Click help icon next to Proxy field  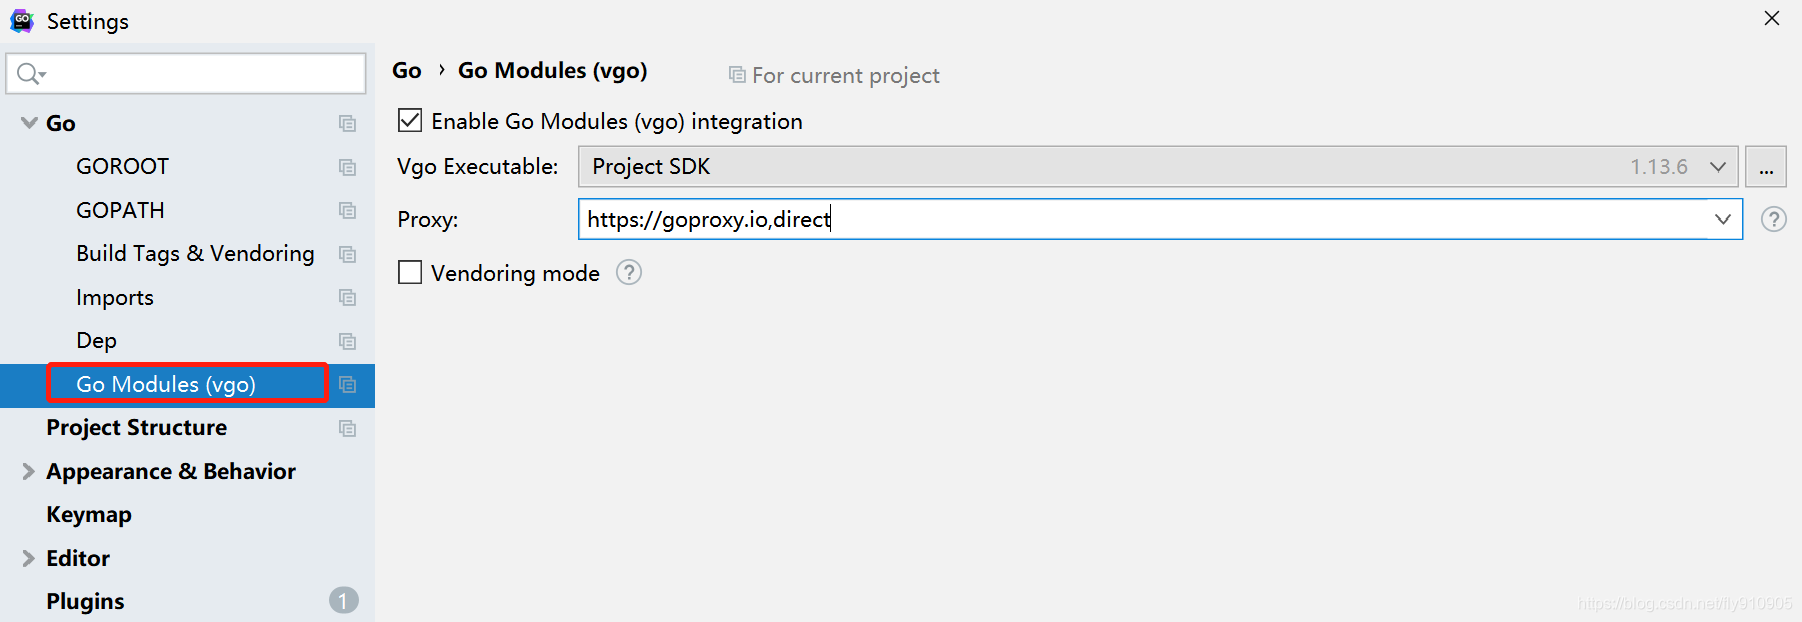click(x=1773, y=220)
